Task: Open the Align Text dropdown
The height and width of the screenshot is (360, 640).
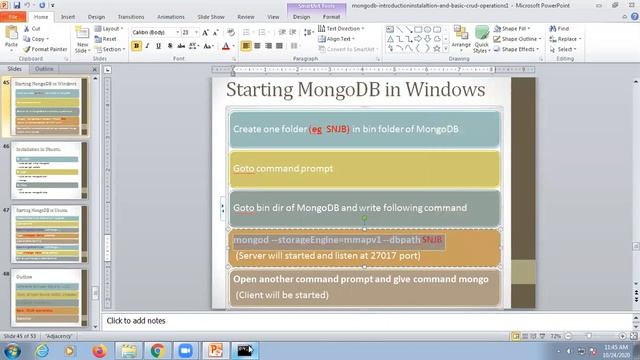Action: [336, 39]
